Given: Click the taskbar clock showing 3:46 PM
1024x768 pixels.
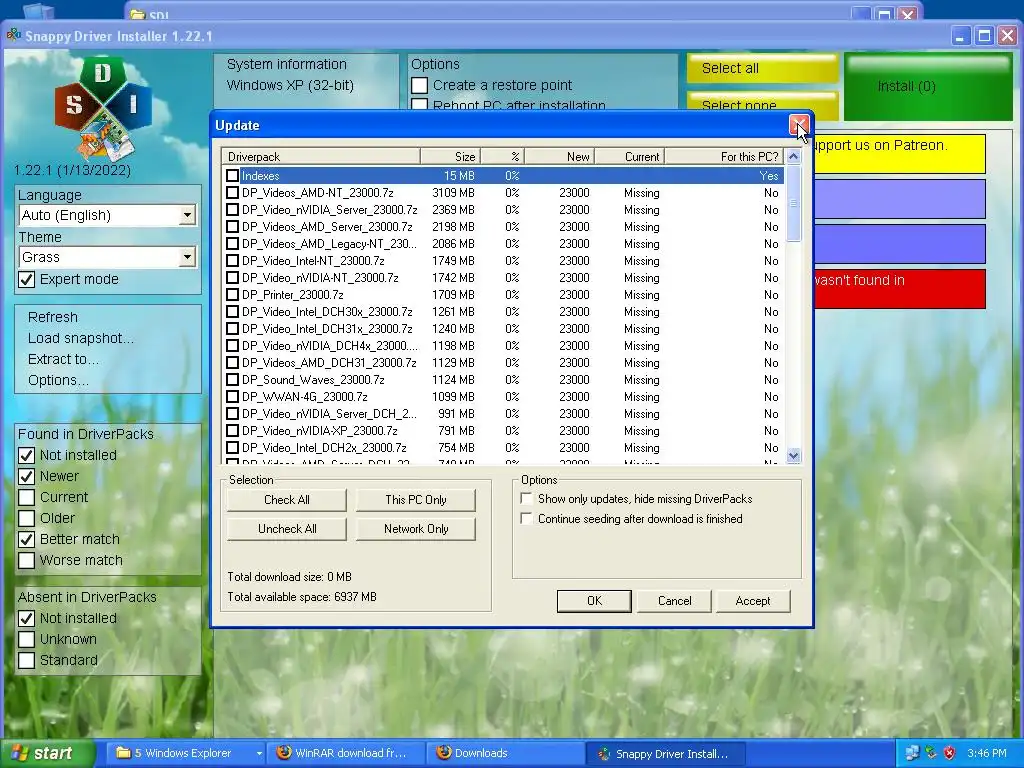Looking at the screenshot, I should [986, 753].
